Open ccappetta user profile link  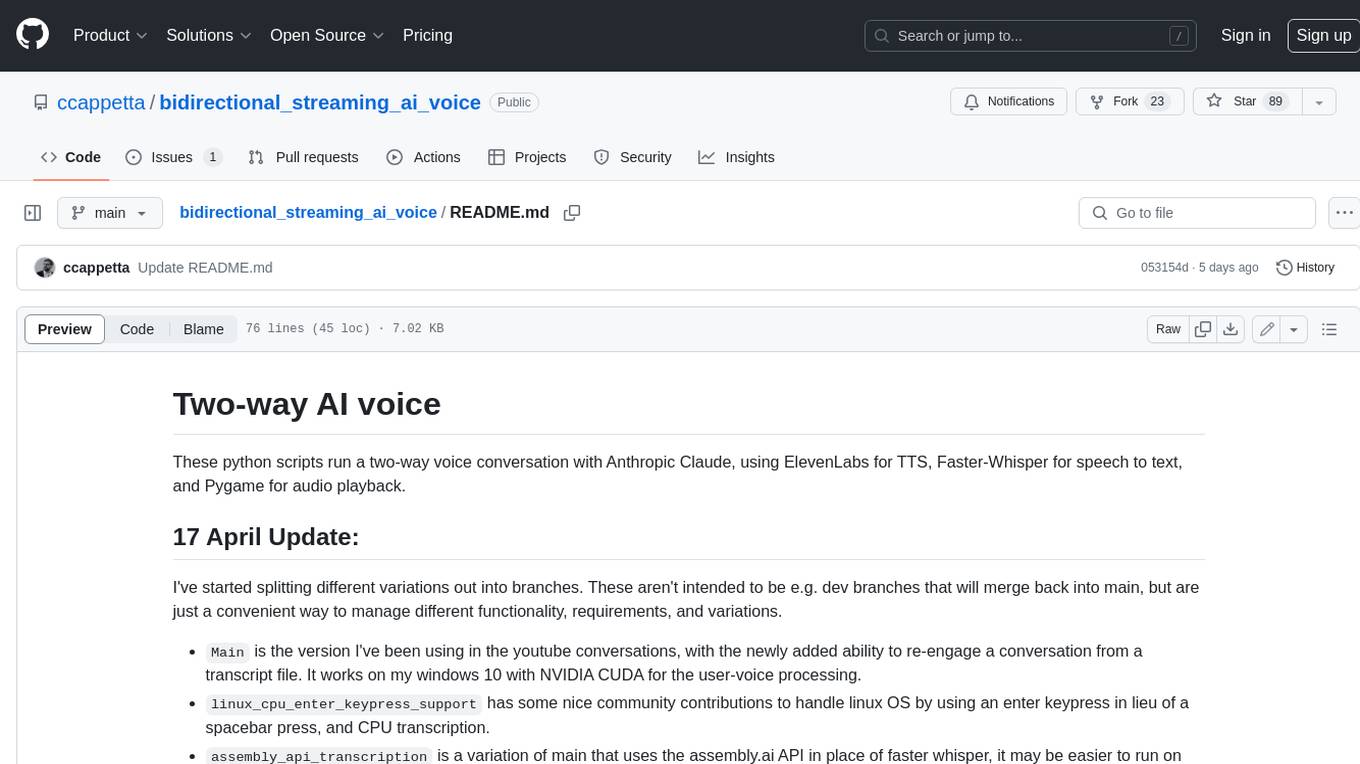tap(101, 102)
